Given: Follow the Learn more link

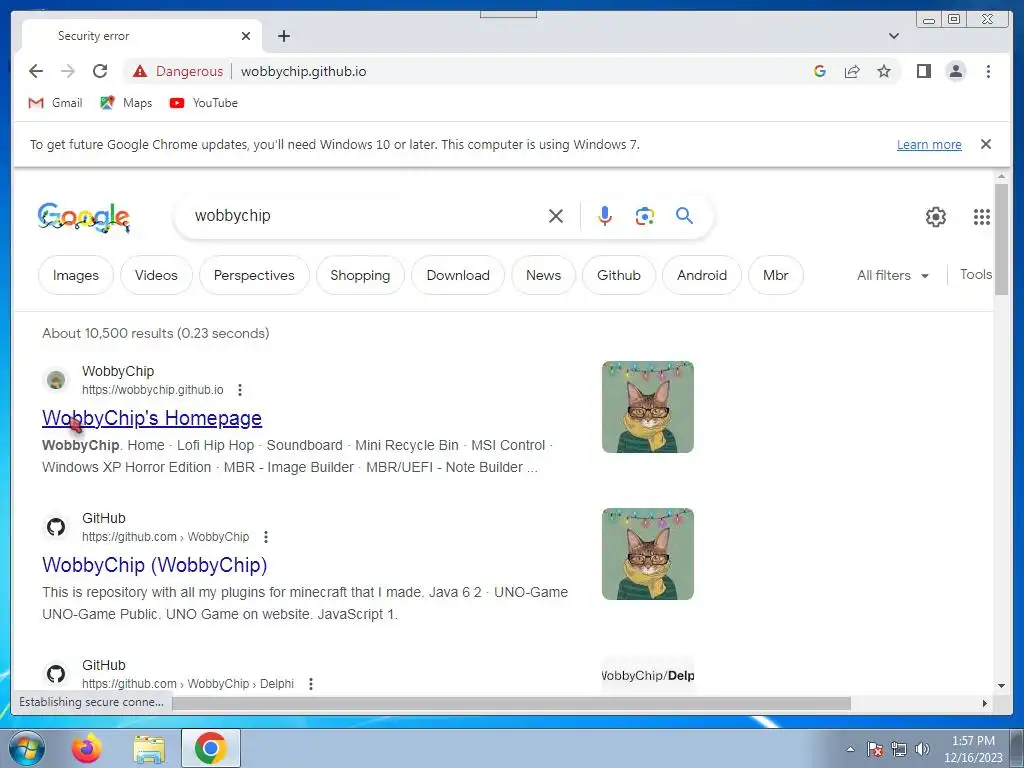Looking at the screenshot, I should point(929,144).
